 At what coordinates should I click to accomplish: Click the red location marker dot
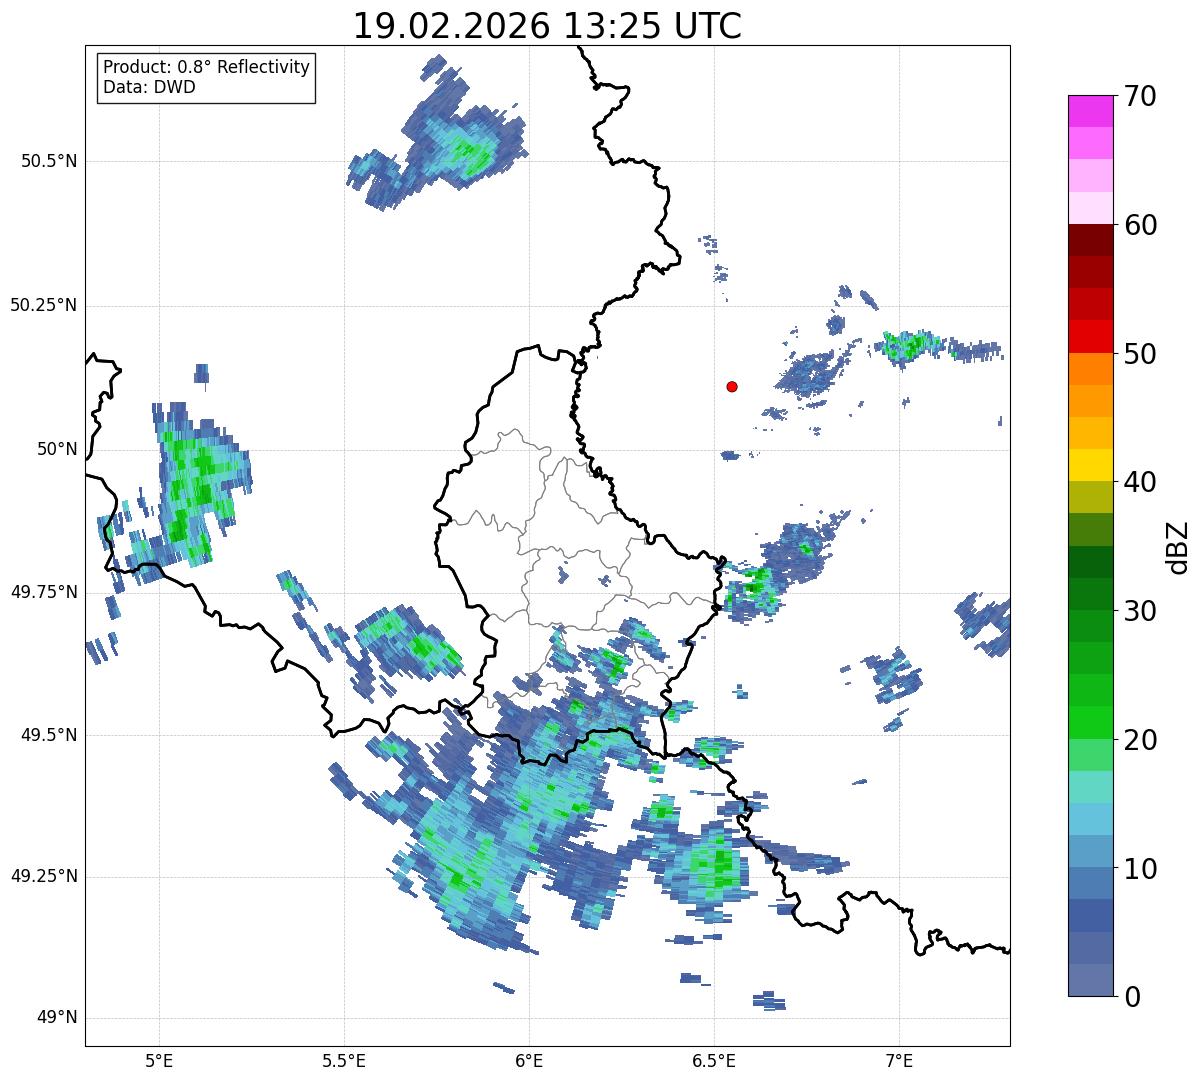tap(732, 386)
